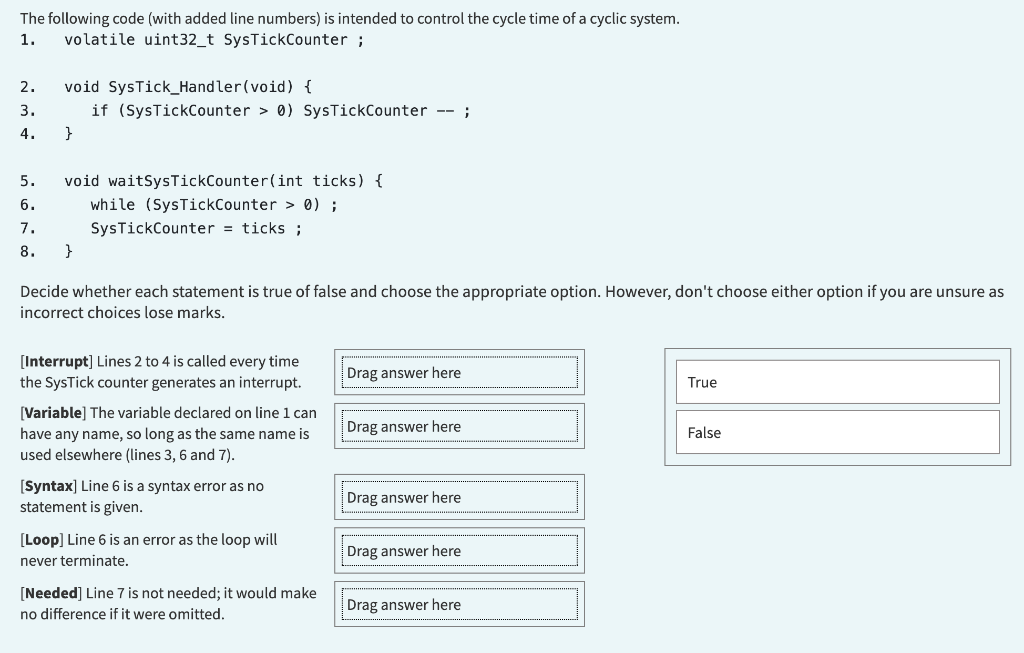Viewport: 1024px width, 653px height.
Task: Click drop zone beside the Variable statement
Action: click(x=459, y=426)
